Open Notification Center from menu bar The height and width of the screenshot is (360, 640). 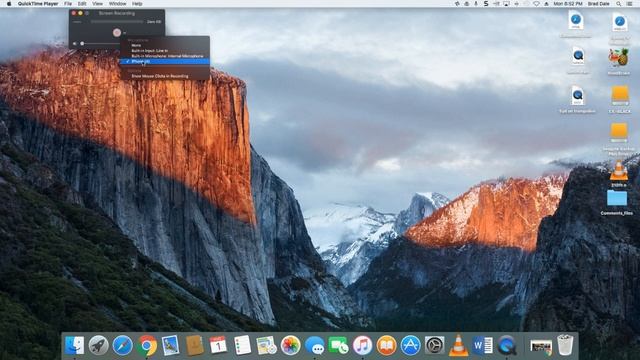click(x=630, y=4)
